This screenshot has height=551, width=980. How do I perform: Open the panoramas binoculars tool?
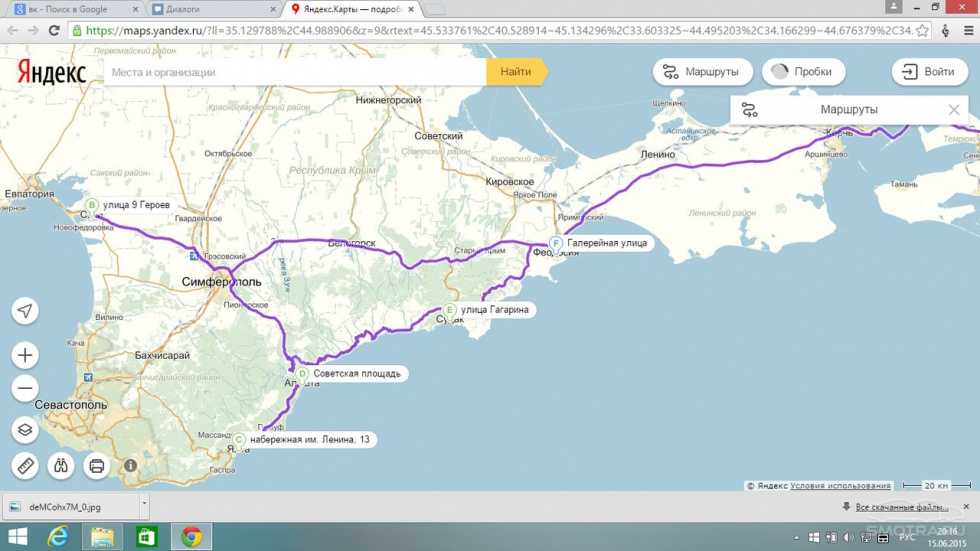[61, 465]
